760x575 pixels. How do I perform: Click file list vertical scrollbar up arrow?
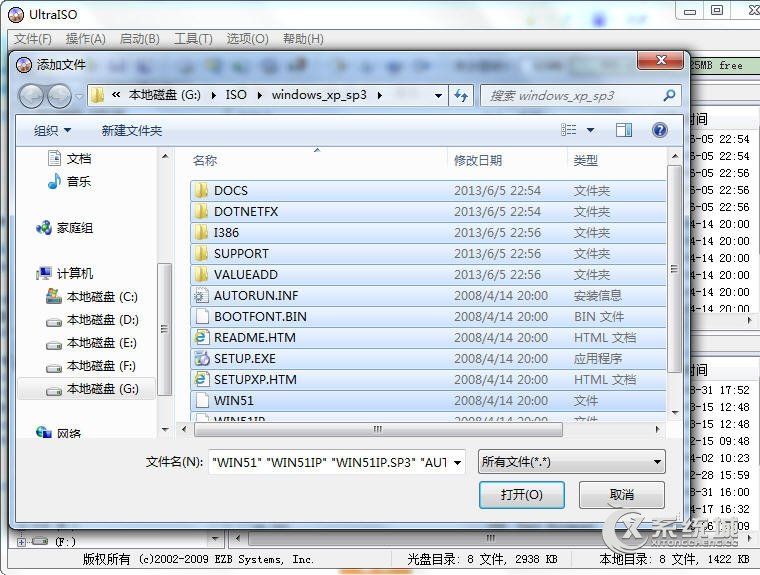674,157
